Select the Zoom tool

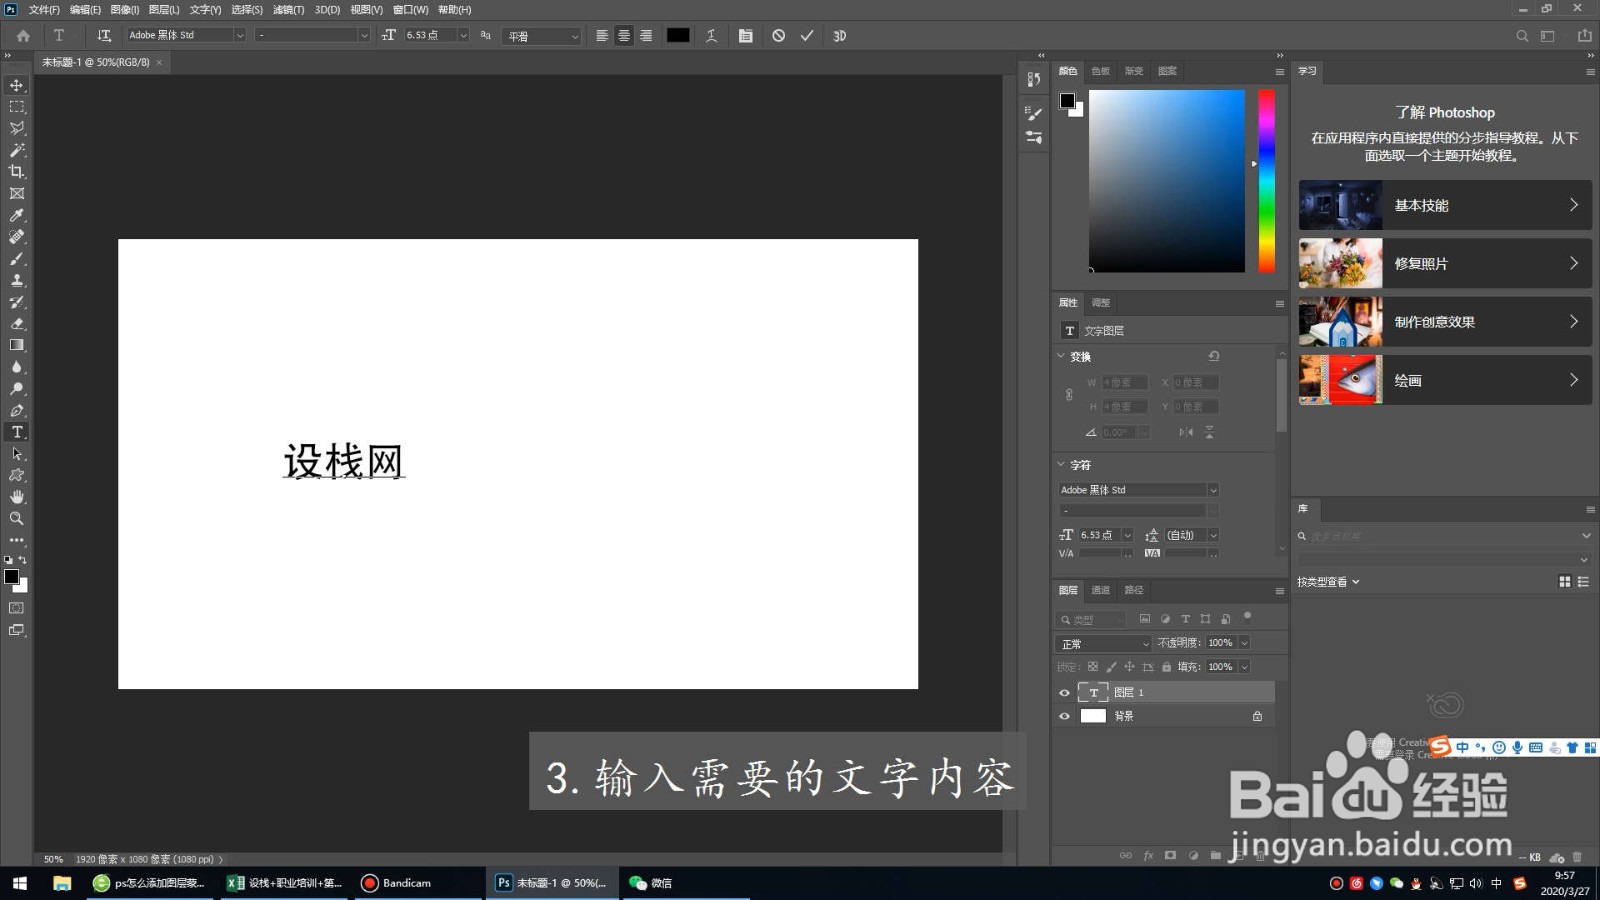17,519
